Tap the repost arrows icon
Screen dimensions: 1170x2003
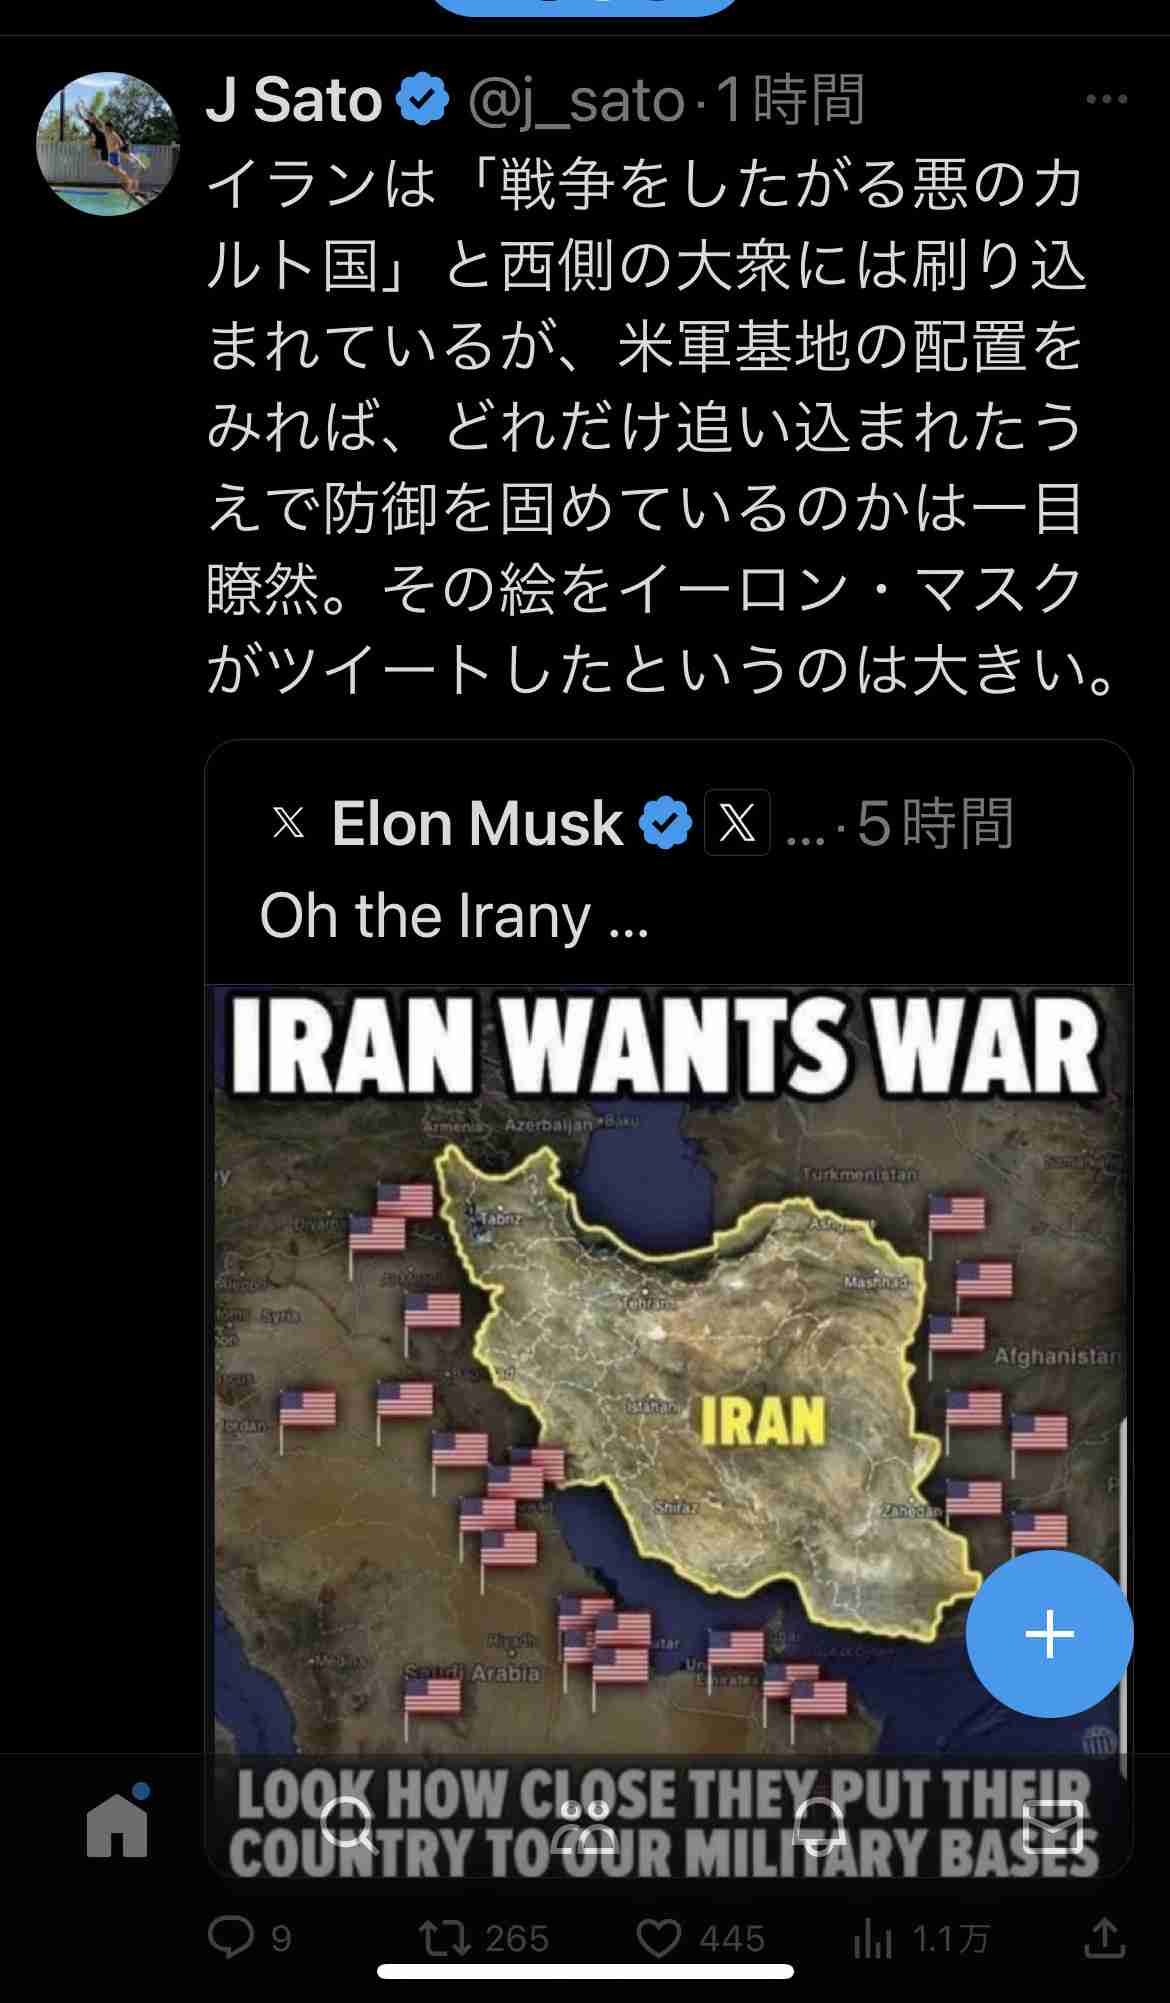[x=445, y=1938]
